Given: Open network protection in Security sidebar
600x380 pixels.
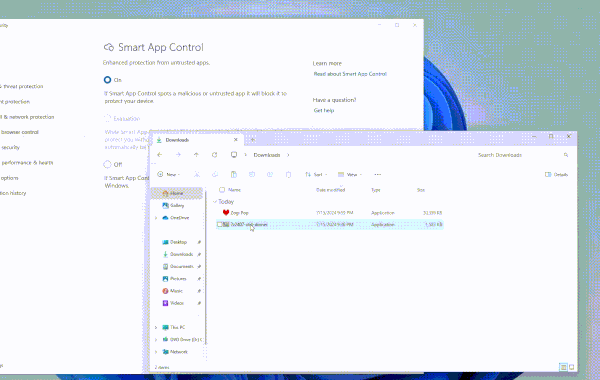Looking at the screenshot, I should pos(27,117).
